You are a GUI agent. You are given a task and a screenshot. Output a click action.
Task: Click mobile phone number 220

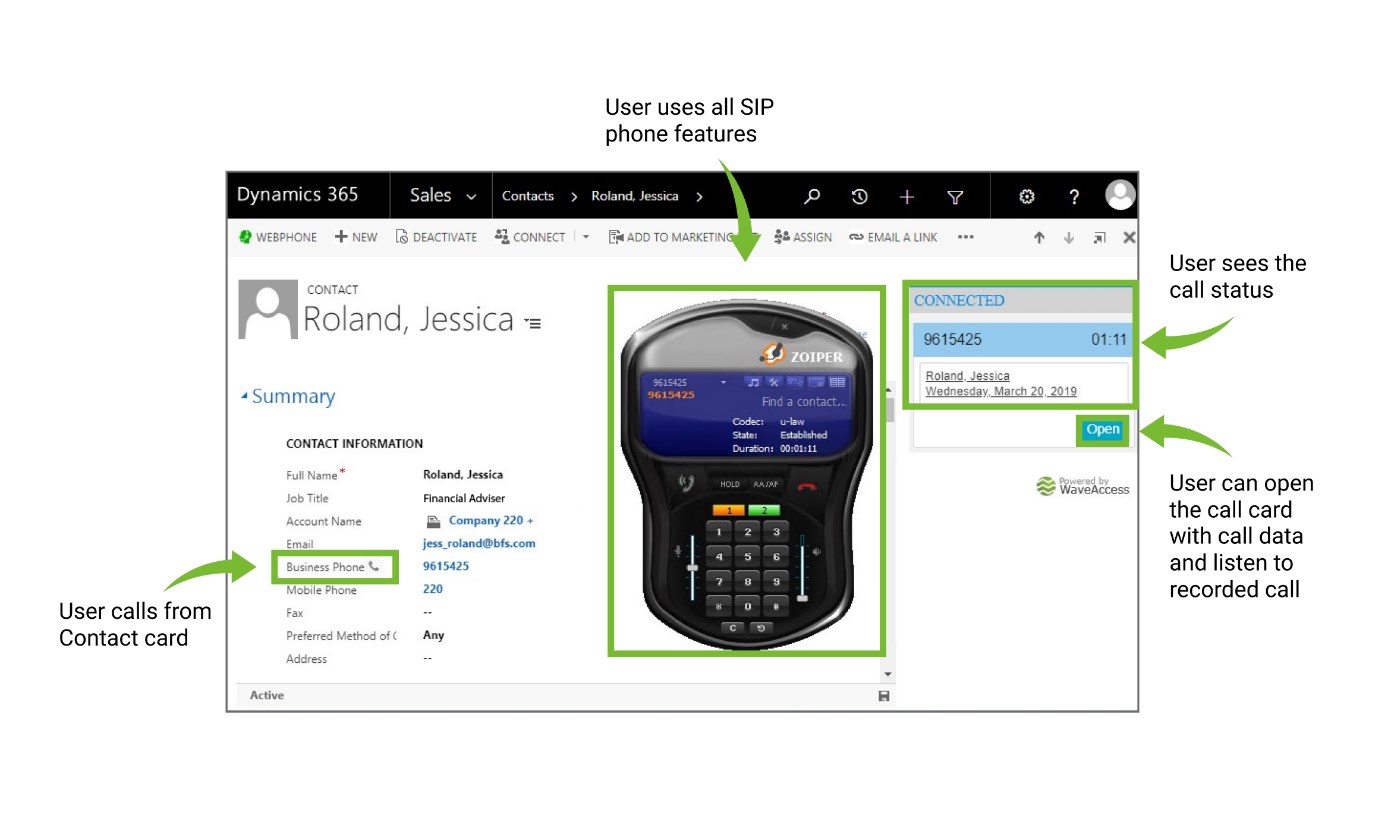point(433,589)
